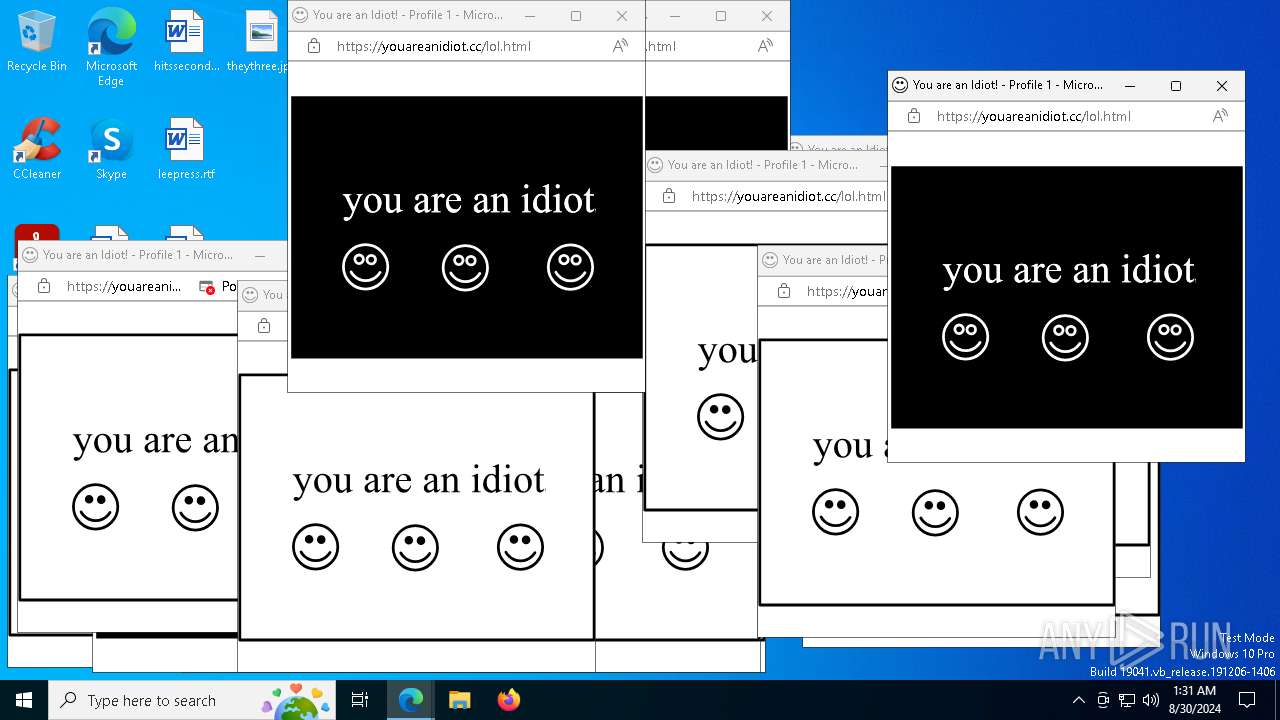
Task: Open the notification center icon
Action: (x=1247, y=700)
